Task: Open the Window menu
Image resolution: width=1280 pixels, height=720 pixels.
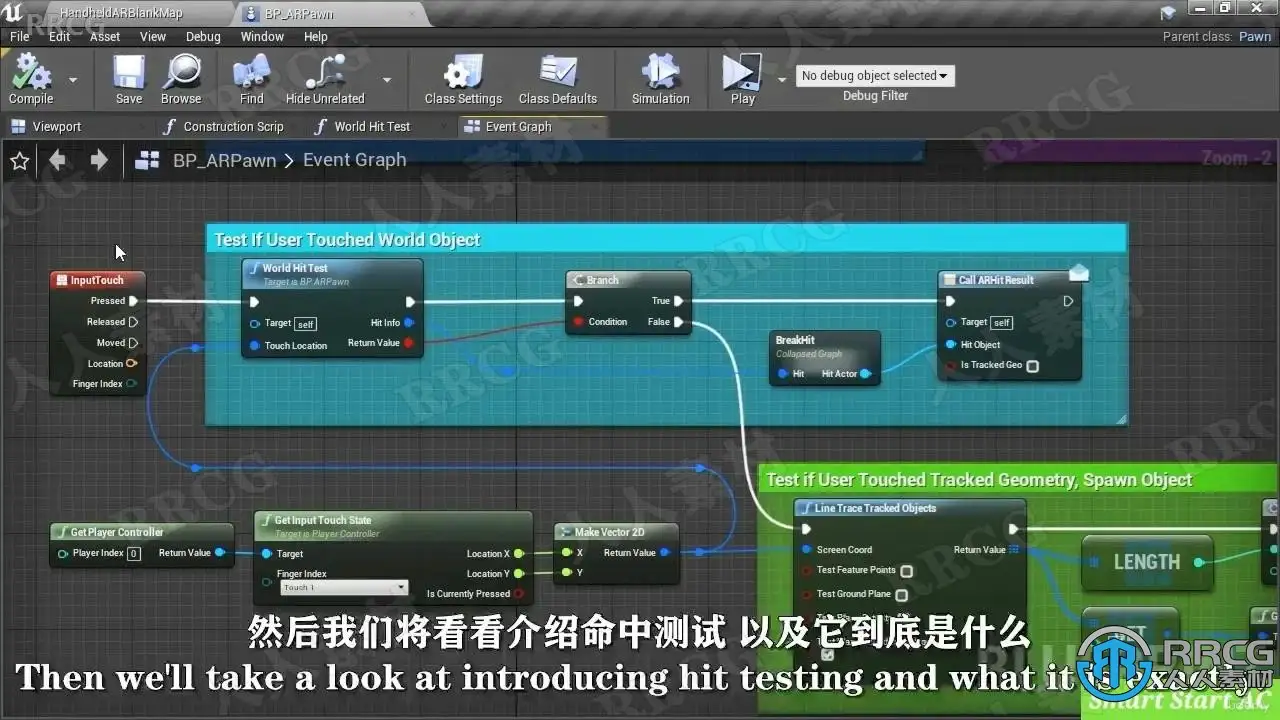Action: click(x=262, y=36)
